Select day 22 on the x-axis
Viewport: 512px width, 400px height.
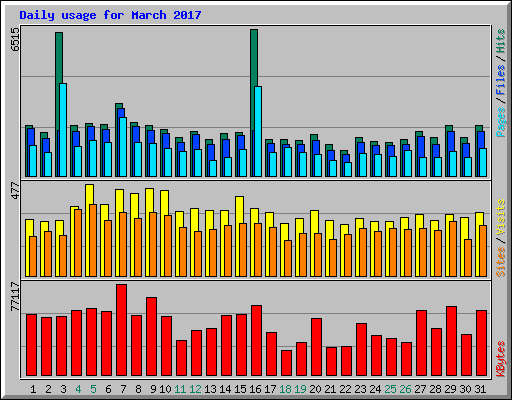tap(345, 389)
